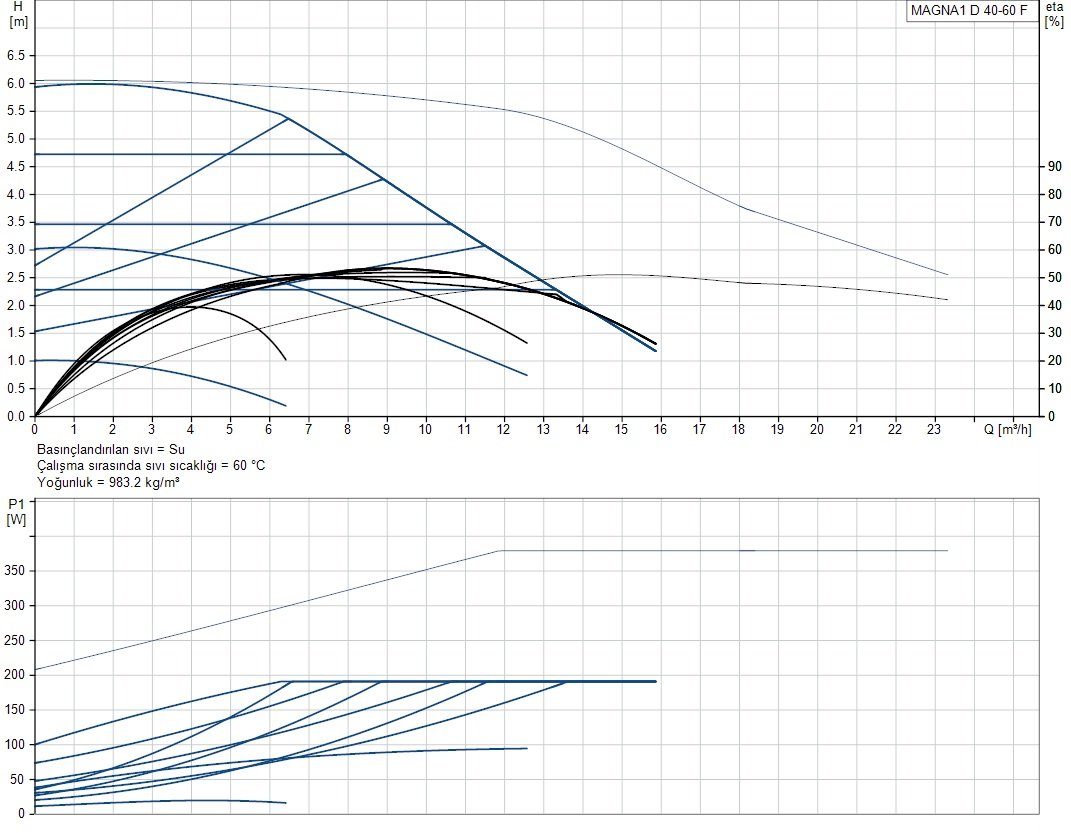Click the 50 tick on eta axis

point(1055,277)
